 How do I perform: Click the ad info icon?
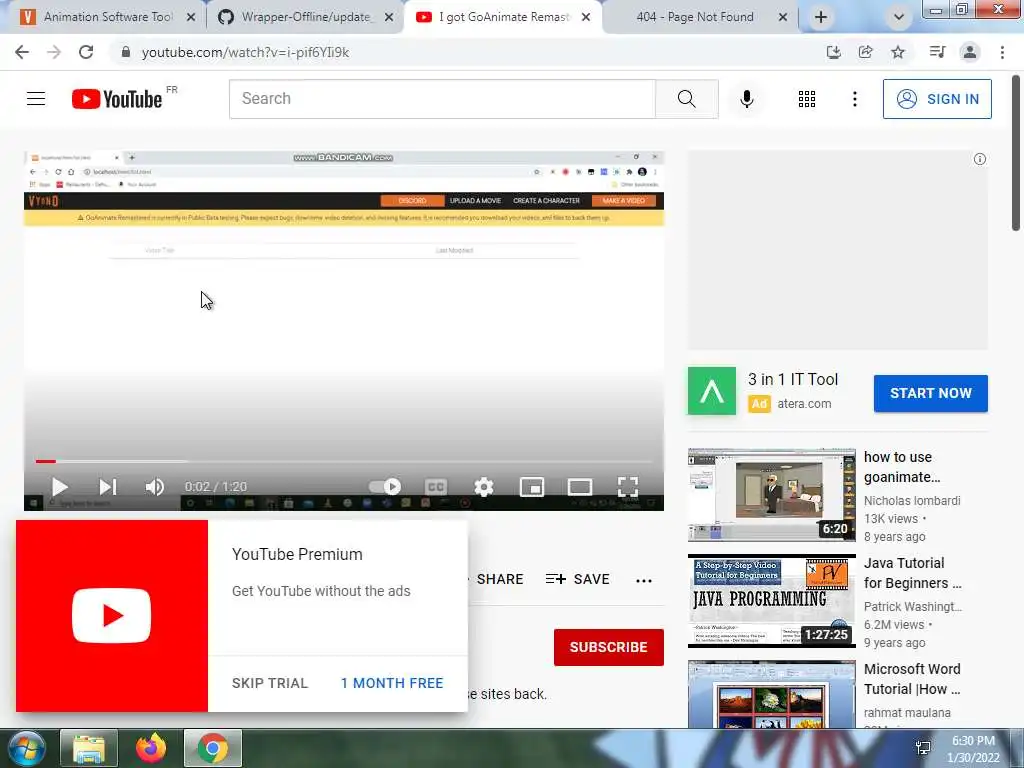click(x=979, y=159)
